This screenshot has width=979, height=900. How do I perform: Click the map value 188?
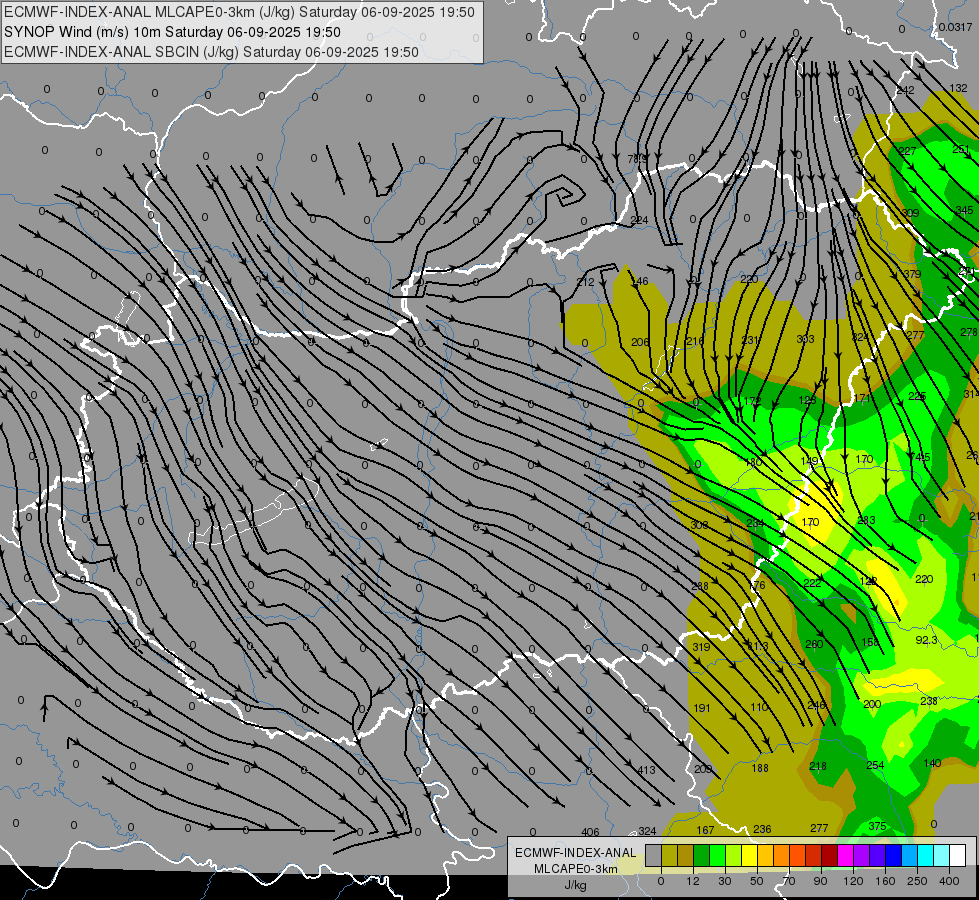[760, 768]
